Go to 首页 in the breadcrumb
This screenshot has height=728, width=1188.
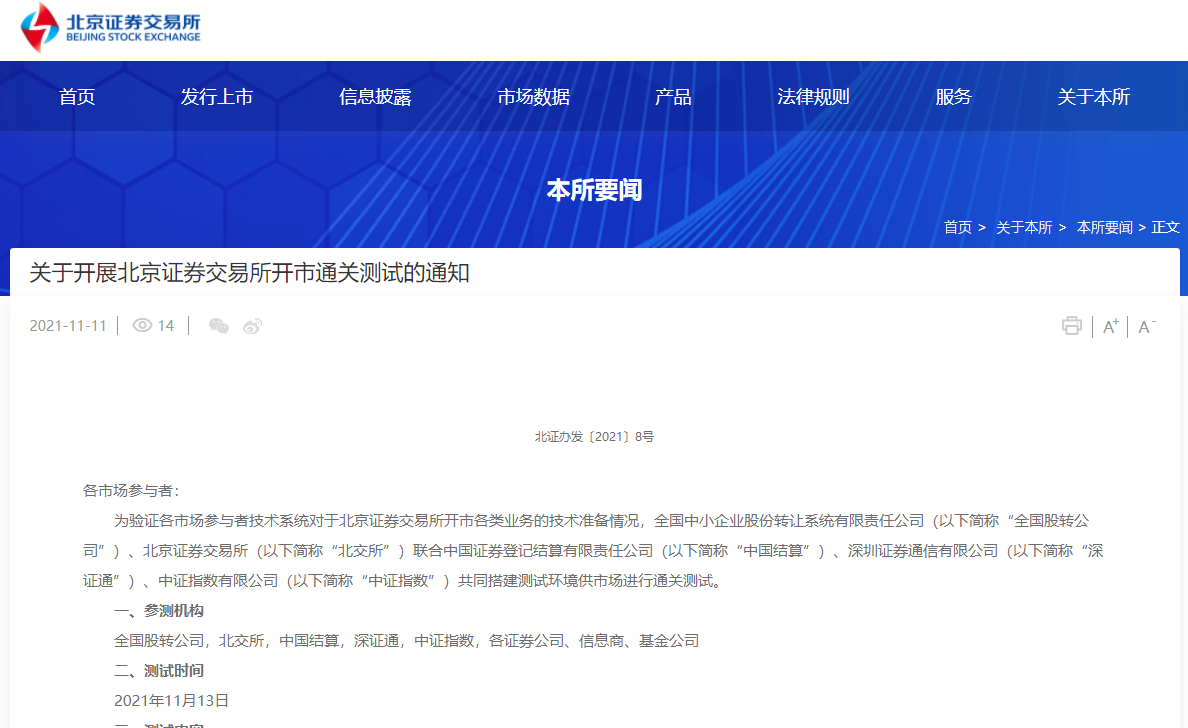coord(958,227)
